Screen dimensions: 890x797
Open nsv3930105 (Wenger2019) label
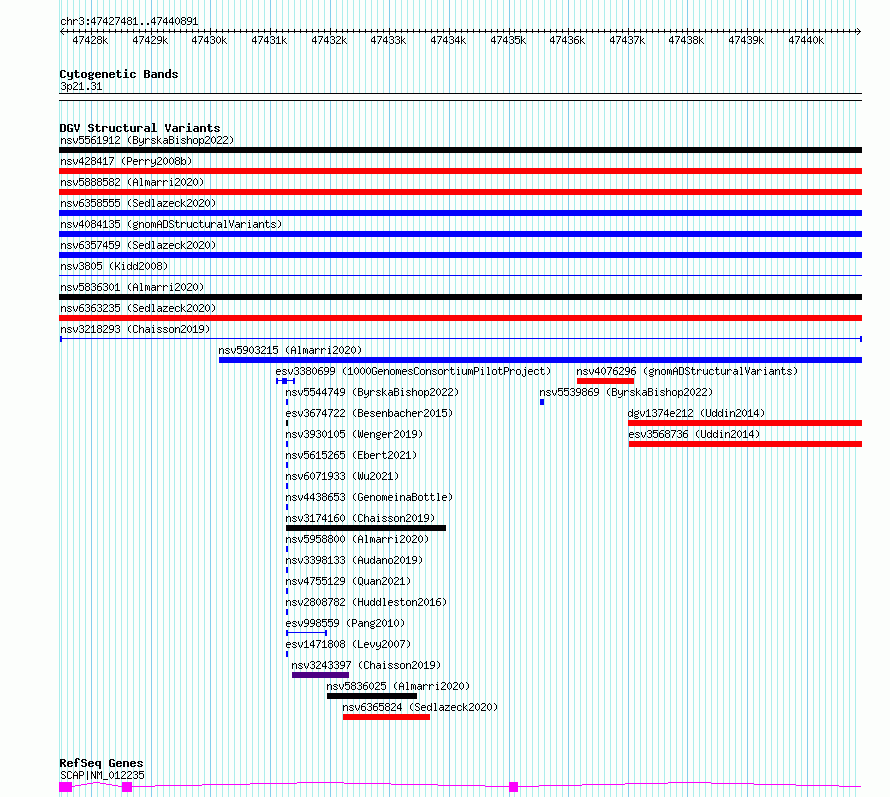tap(354, 434)
